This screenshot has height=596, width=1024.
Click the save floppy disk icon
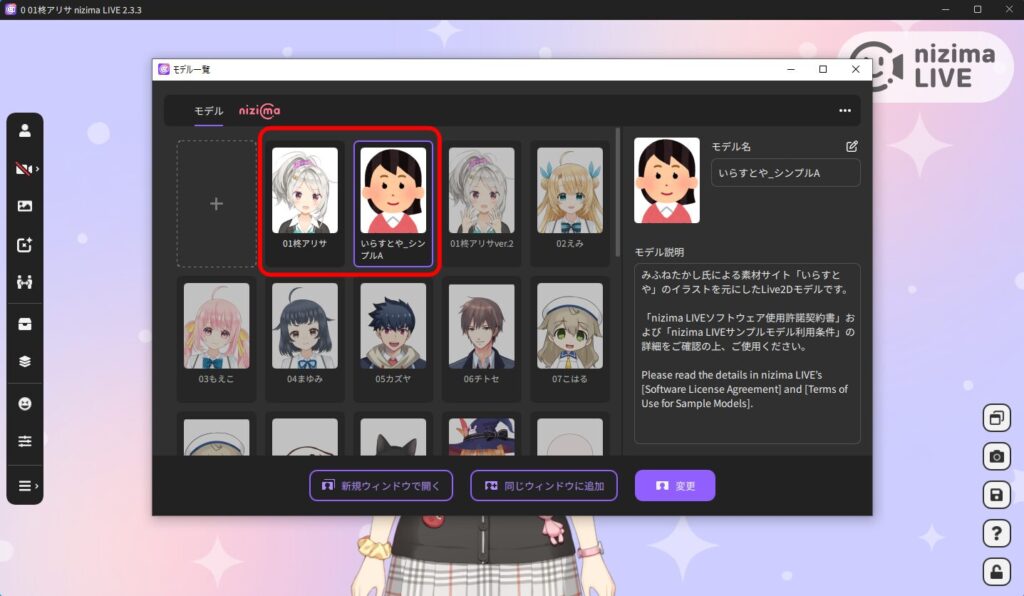[997, 495]
